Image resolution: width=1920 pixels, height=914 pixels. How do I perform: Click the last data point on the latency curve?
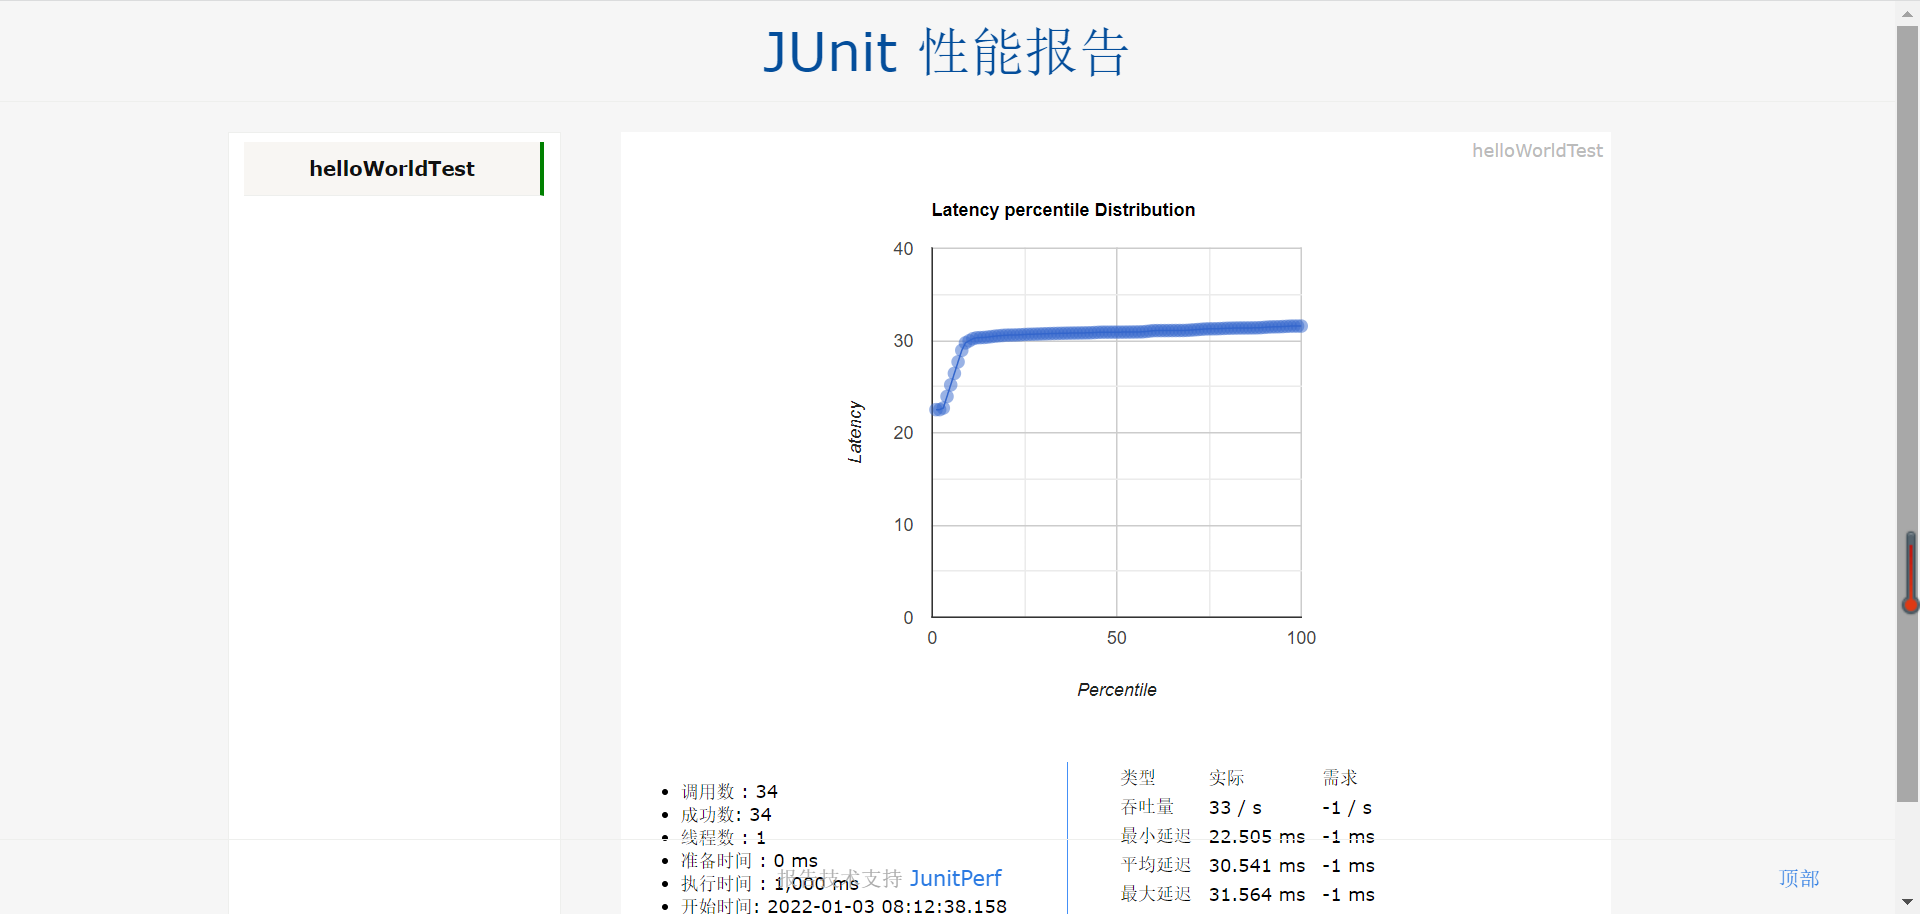[1301, 326]
